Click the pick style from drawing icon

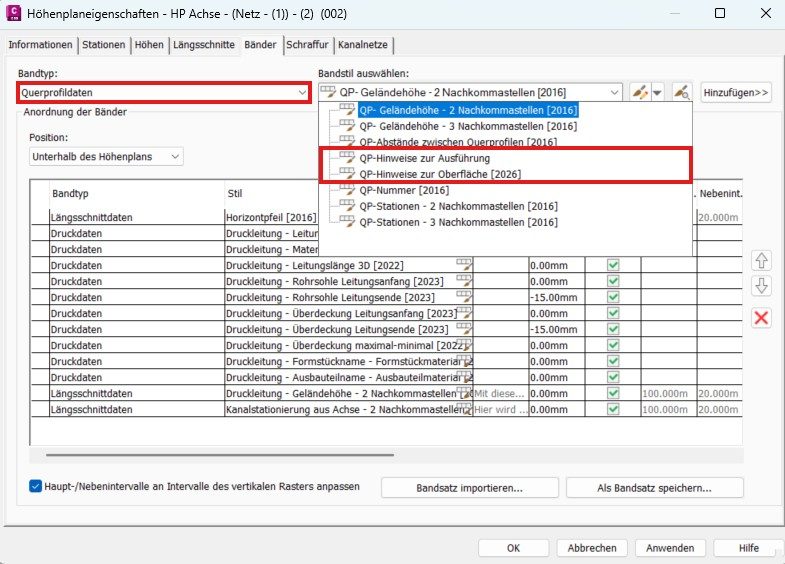point(681,92)
